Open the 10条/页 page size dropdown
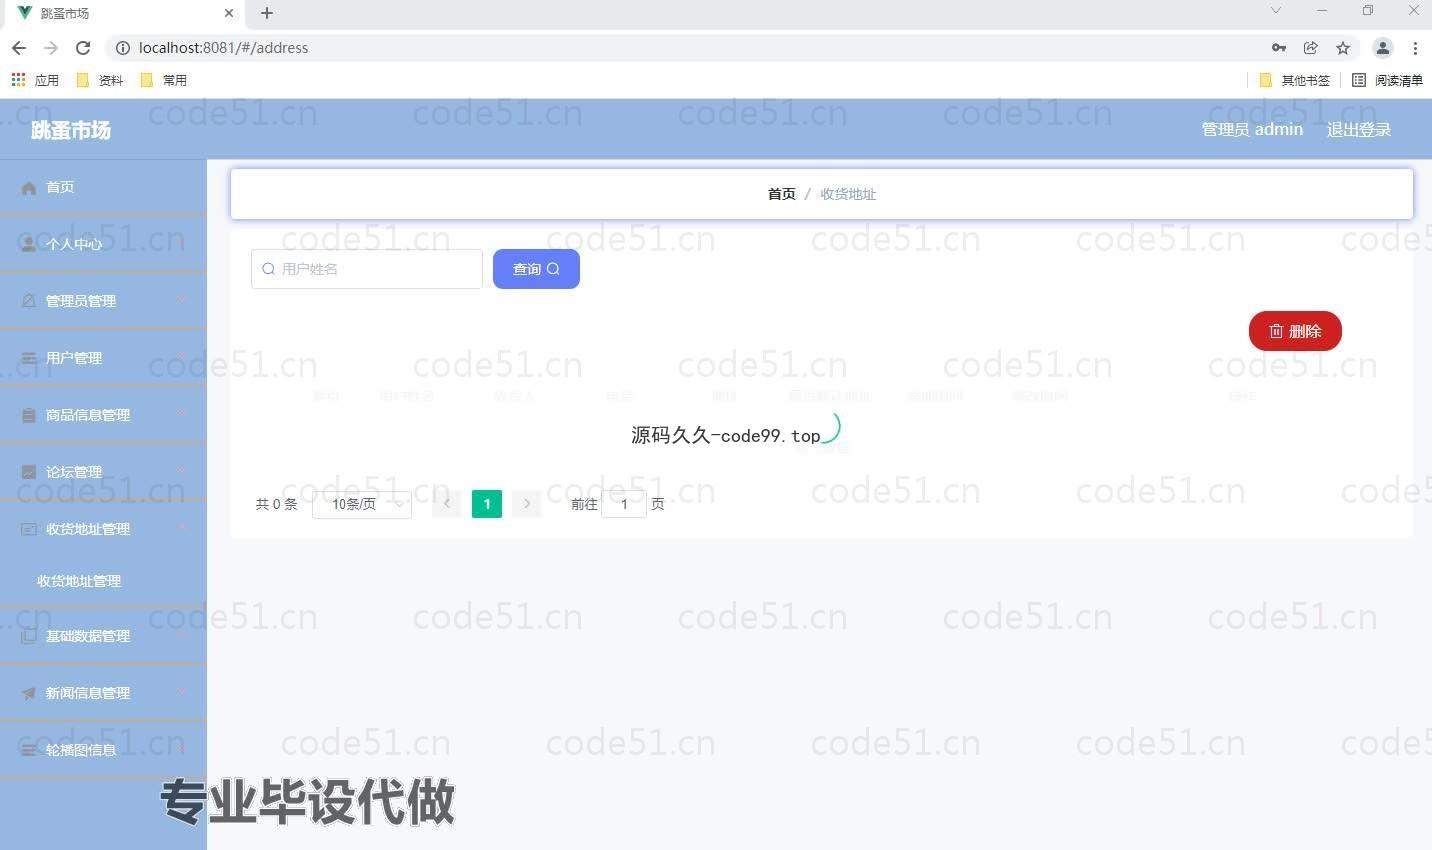Image resolution: width=1432 pixels, height=850 pixels. [362, 504]
